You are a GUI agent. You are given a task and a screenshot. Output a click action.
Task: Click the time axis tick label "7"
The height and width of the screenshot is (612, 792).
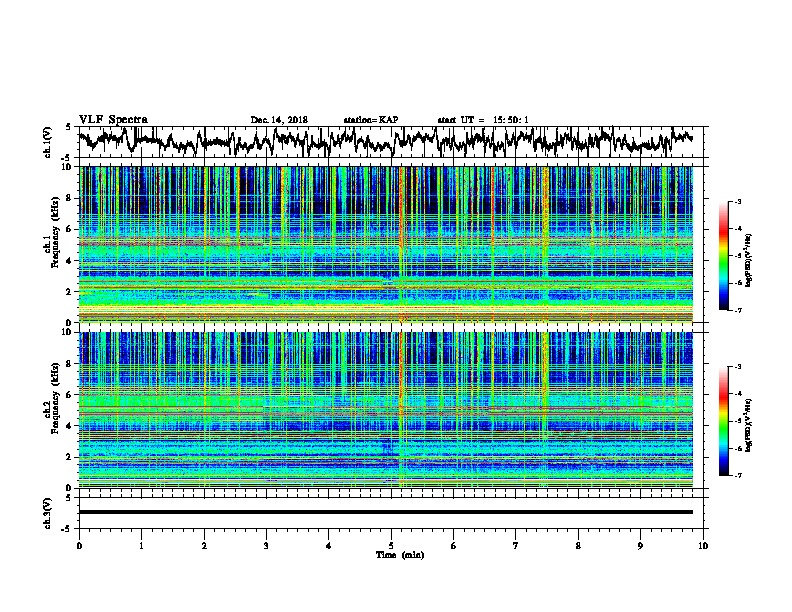click(x=516, y=546)
